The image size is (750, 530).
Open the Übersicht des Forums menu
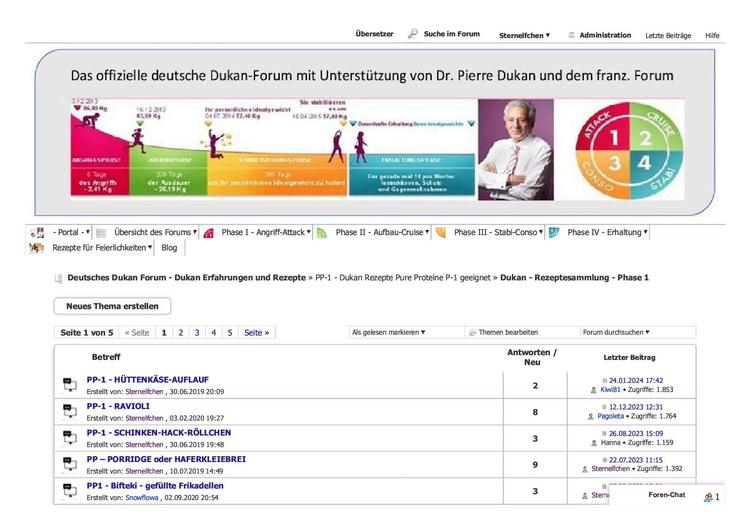[x=154, y=233]
